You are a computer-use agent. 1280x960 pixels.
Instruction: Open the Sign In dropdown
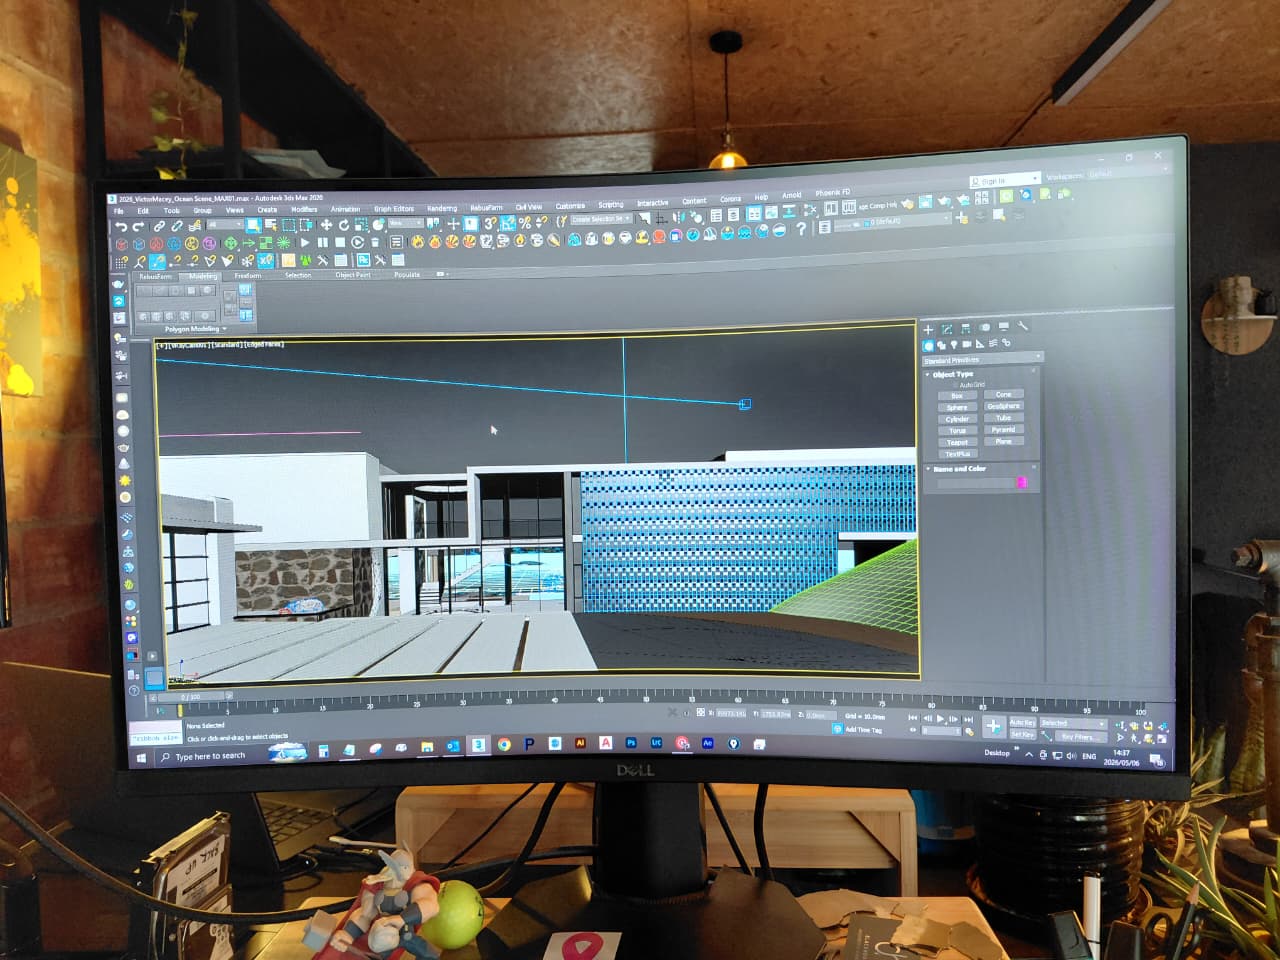tap(1004, 180)
